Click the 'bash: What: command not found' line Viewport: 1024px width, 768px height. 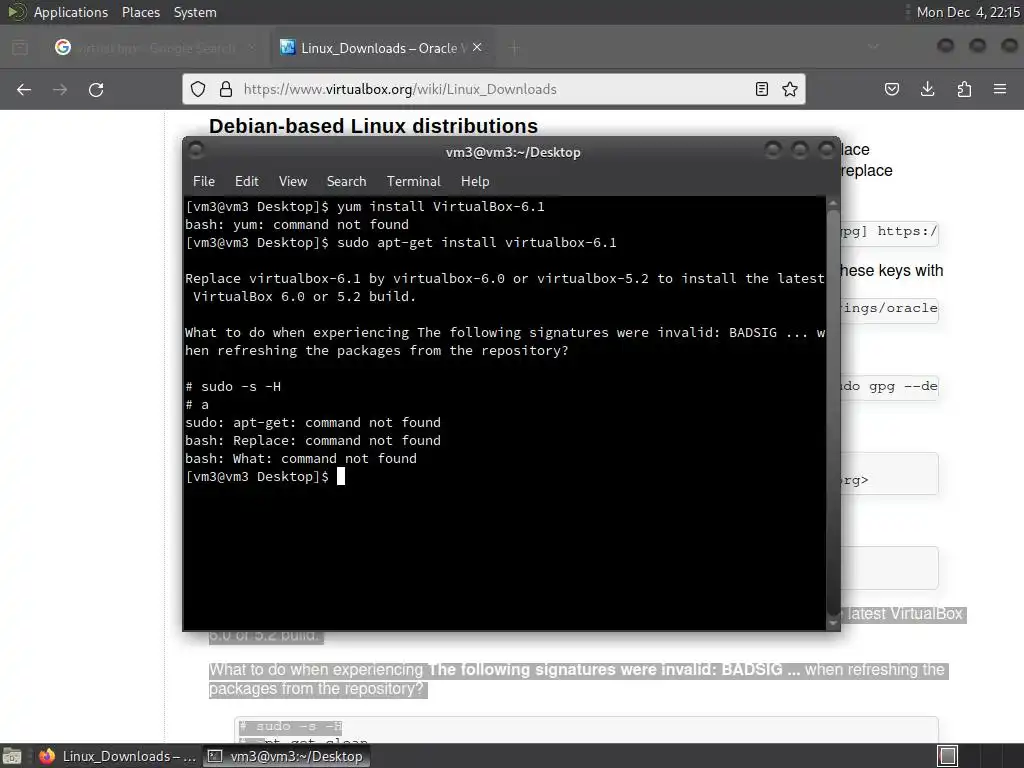point(300,458)
